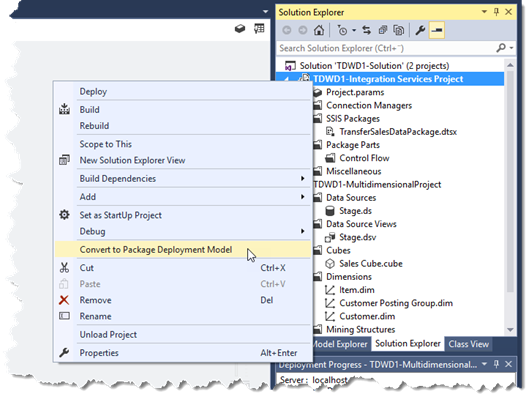Select Solution 'TDWD1-Solution' node
The height and width of the screenshot is (405, 529).
(x=374, y=65)
